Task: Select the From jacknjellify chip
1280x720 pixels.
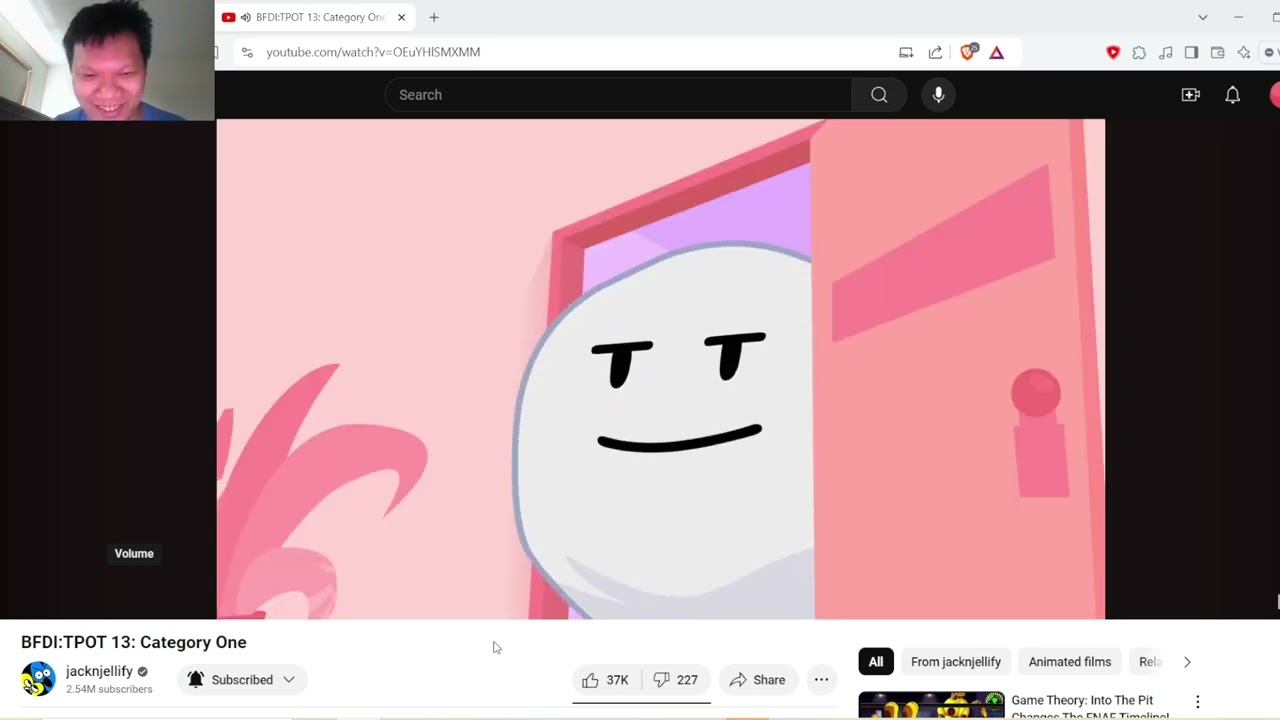Action: click(956, 662)
